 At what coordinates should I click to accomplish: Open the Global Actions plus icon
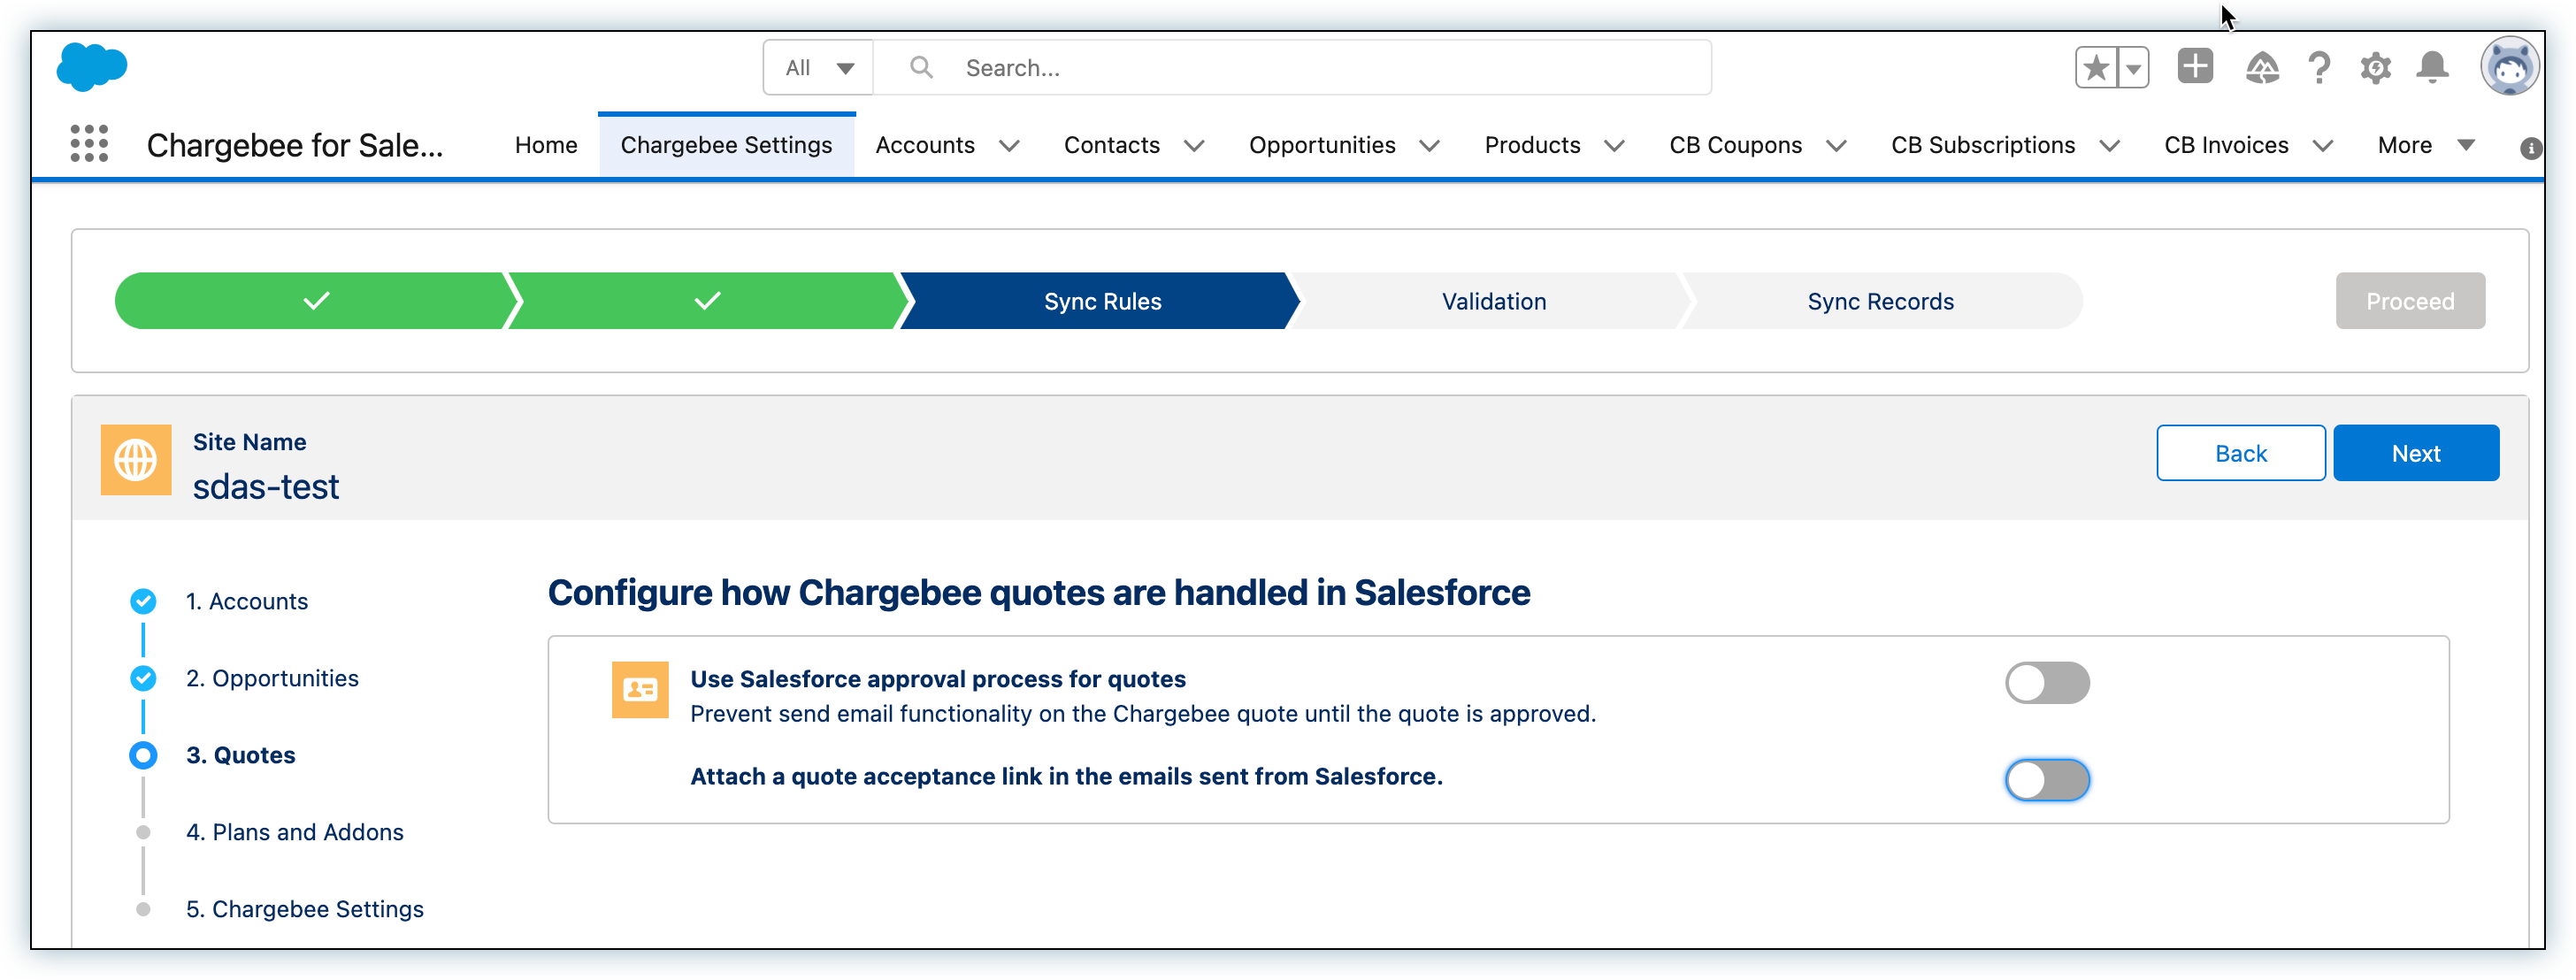(x=2195, y=67)
